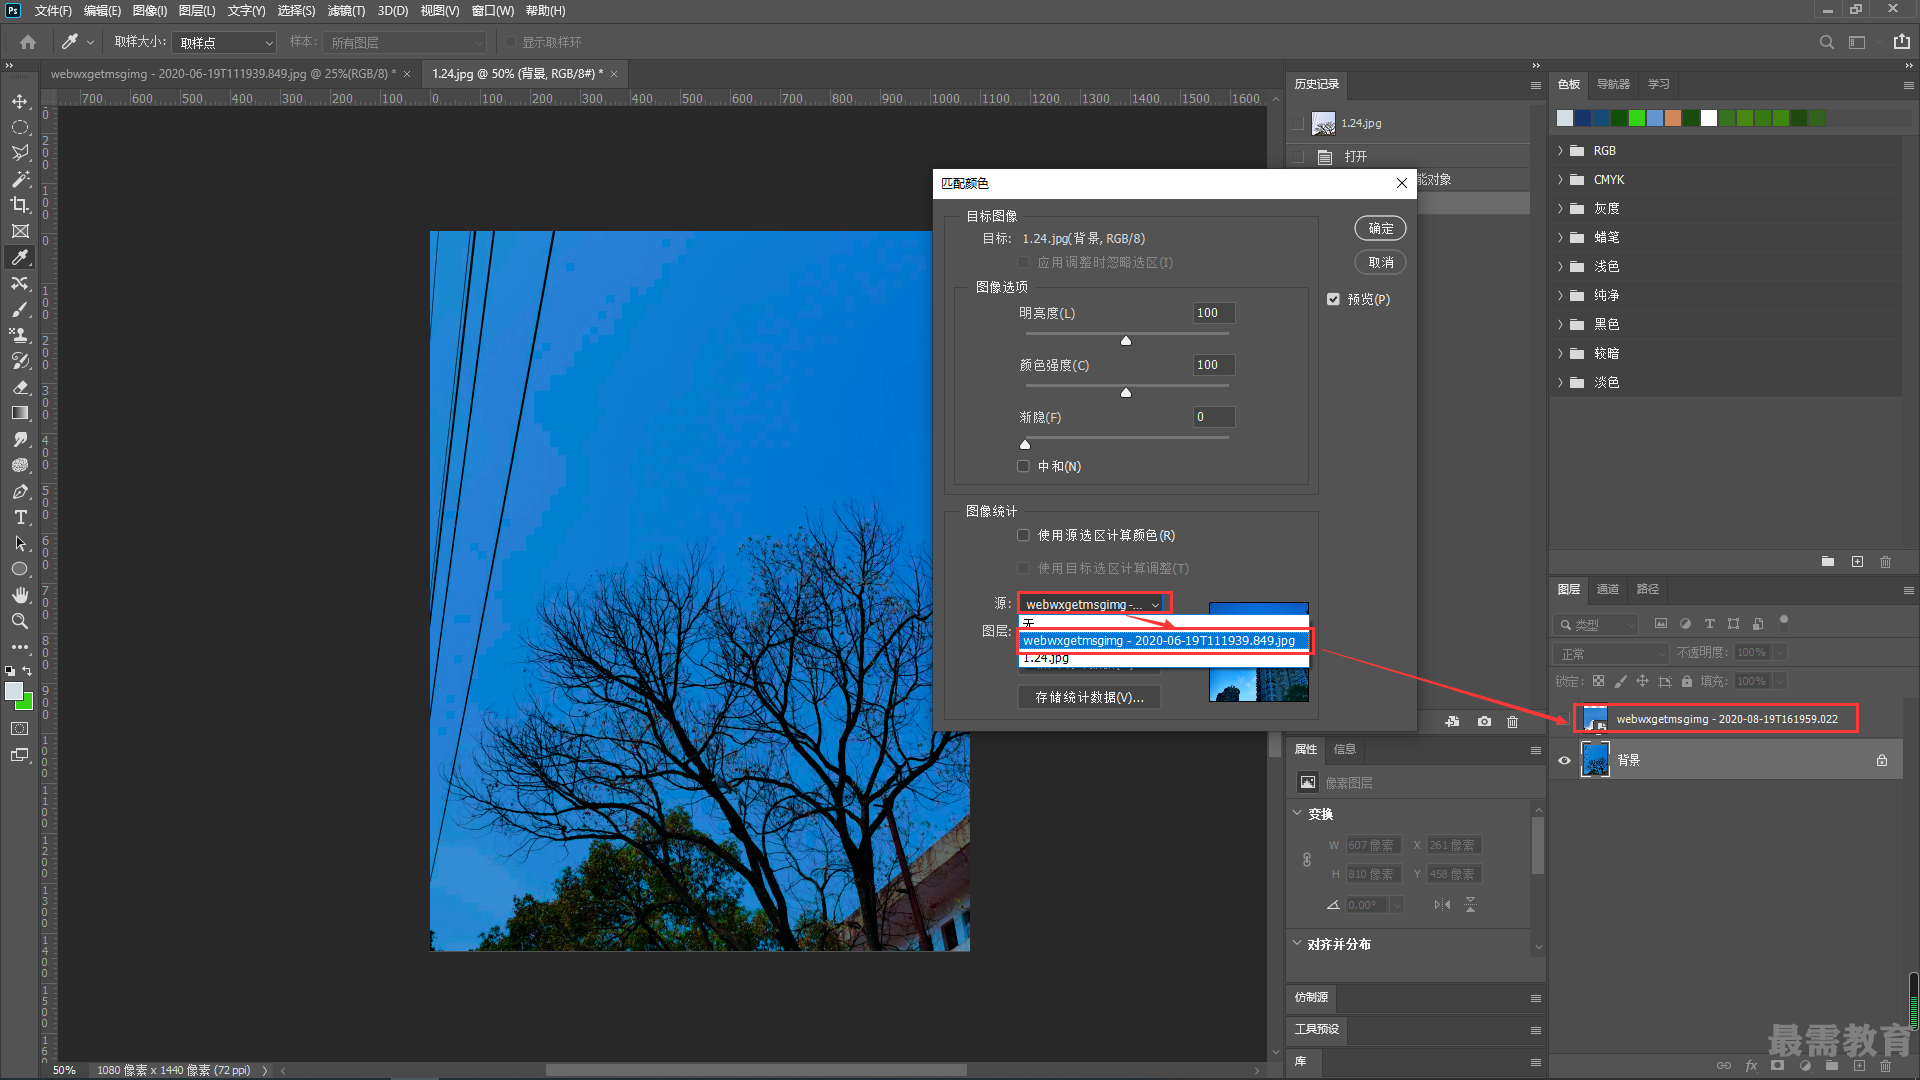Open the layer filter 类型 dropdown
Viewport: 1920px width, 1080px height.
pos(1596,624)
